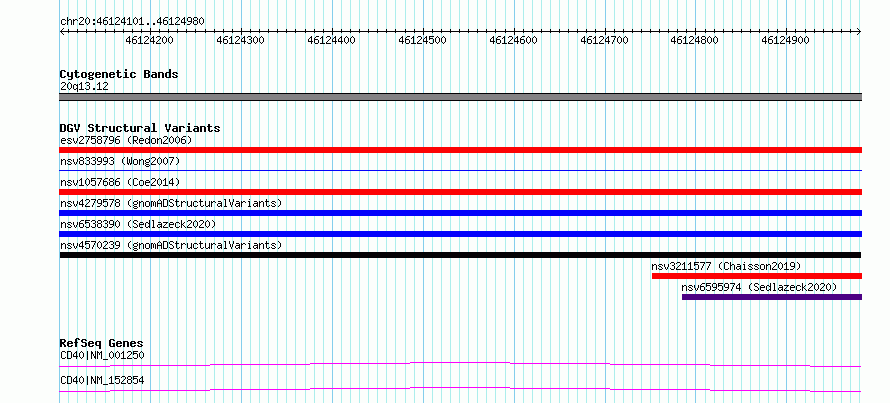Screen dimensions: 890x403
Task: Click magenta transcript line of CD40|NM_152854
Action: (461, 389)
